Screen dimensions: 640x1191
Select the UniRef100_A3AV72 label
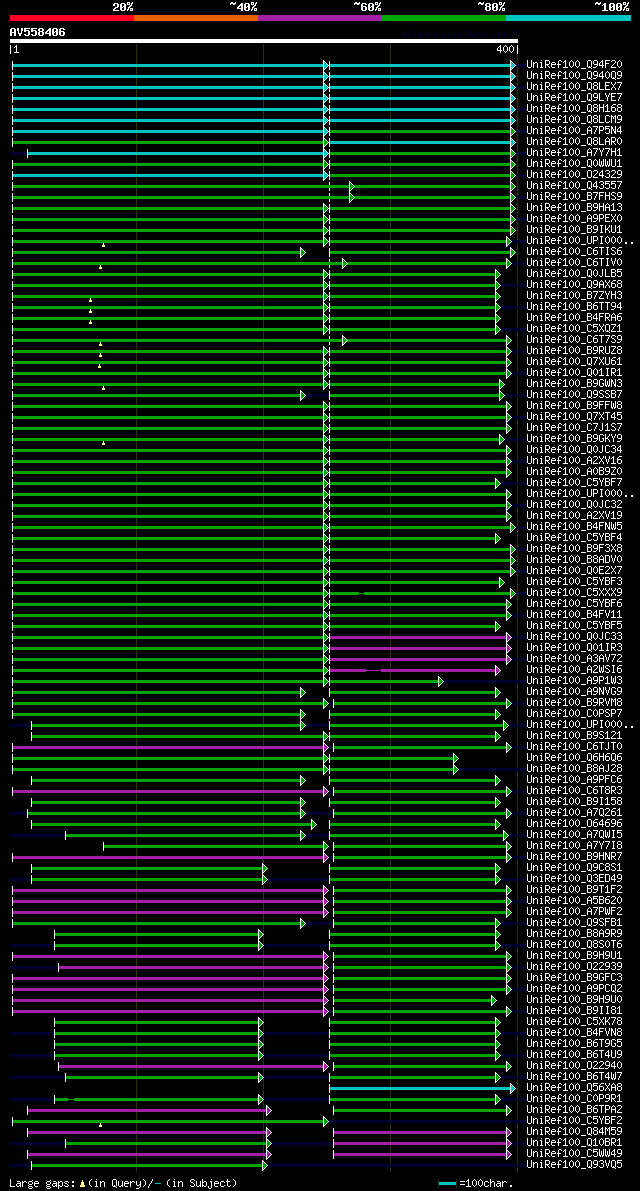(x=574, y=659)
